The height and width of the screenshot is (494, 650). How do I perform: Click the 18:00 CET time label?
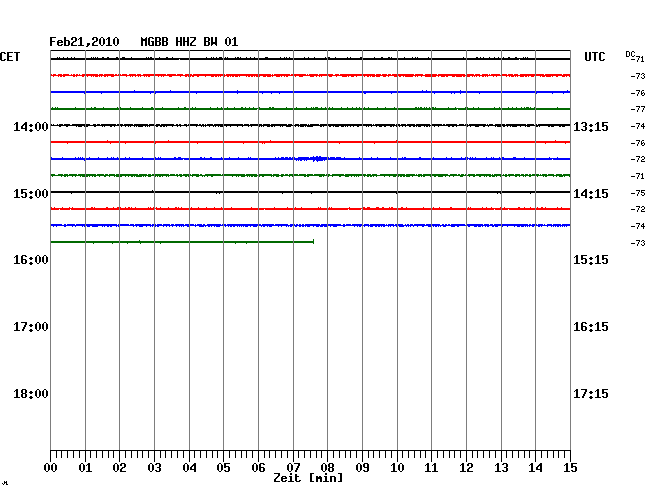point(31,394)
